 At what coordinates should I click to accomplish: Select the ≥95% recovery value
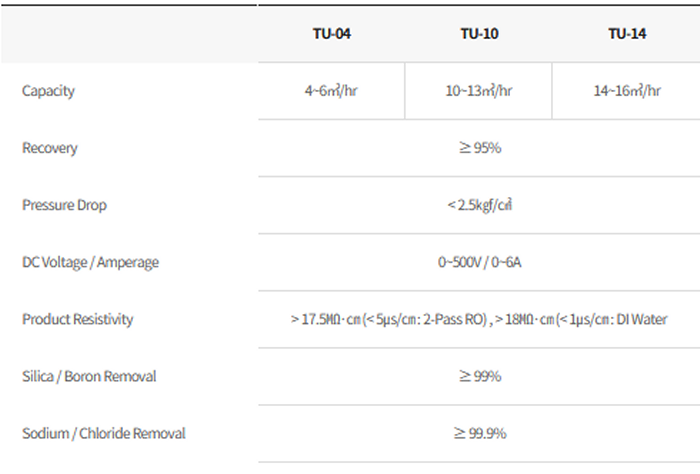click(479, 148)
